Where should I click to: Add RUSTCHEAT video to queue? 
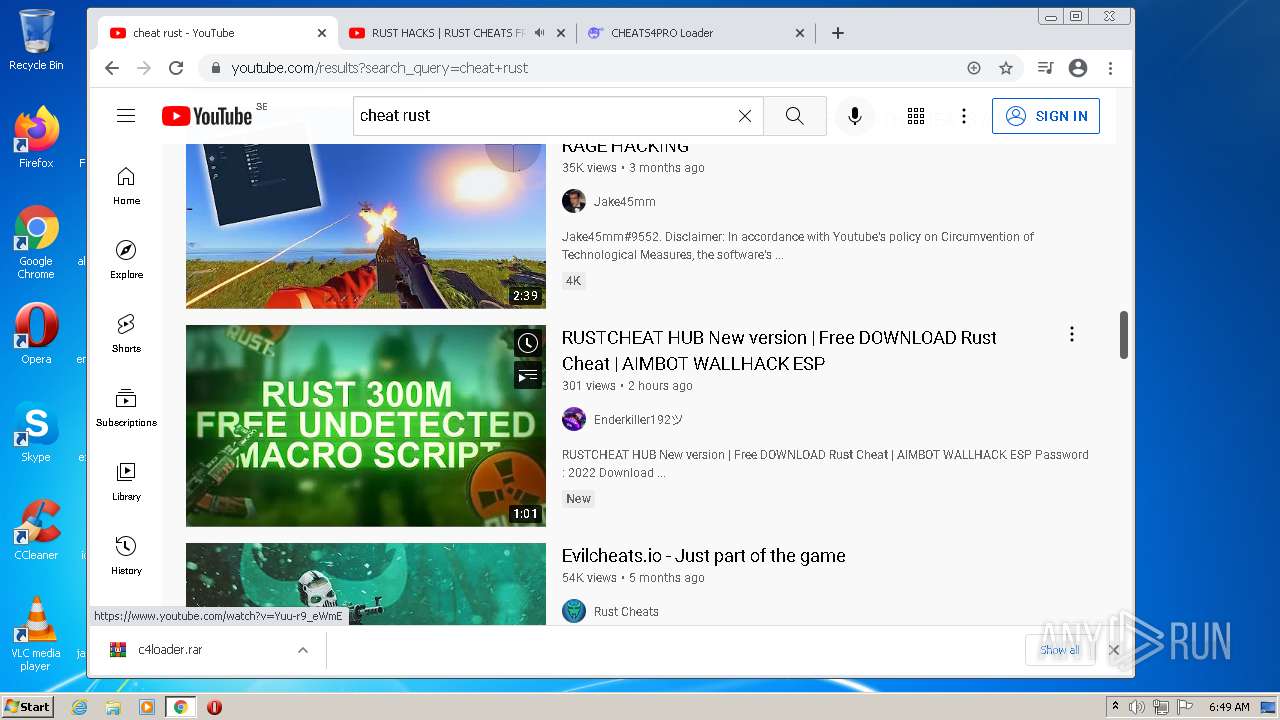[x=528, y=376]
